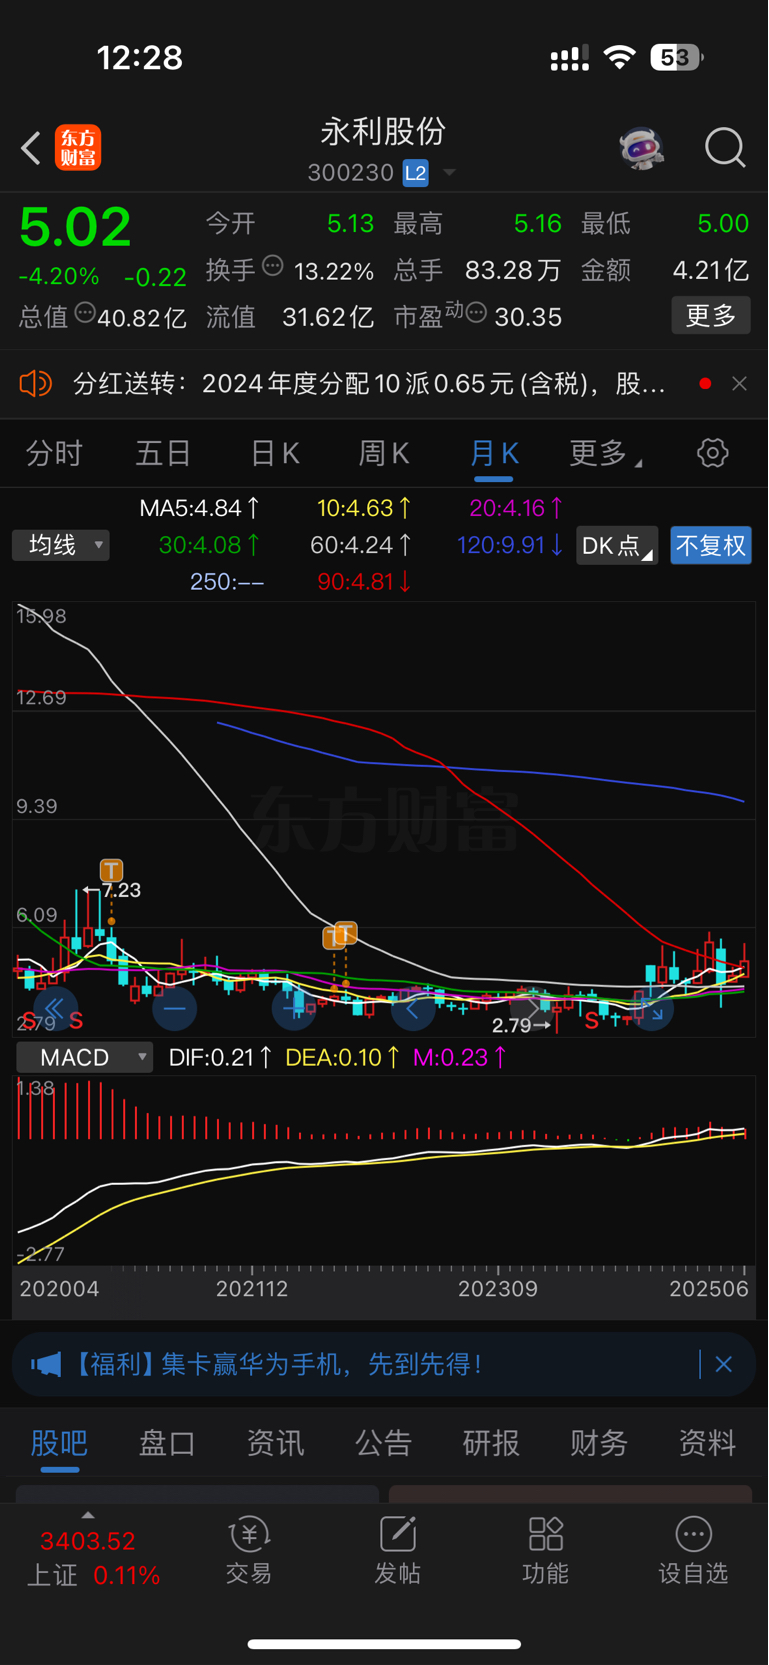Tap DEA:0.10 indicator value
This screenshot has height=1665, width=769.
(x=343, y=1057)
